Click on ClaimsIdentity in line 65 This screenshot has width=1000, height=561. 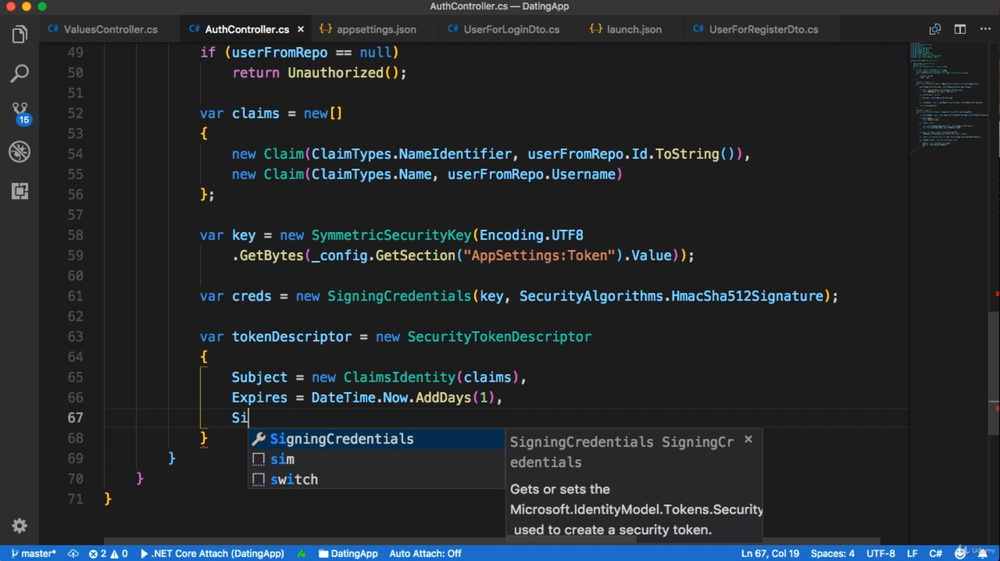click(400, 377)
